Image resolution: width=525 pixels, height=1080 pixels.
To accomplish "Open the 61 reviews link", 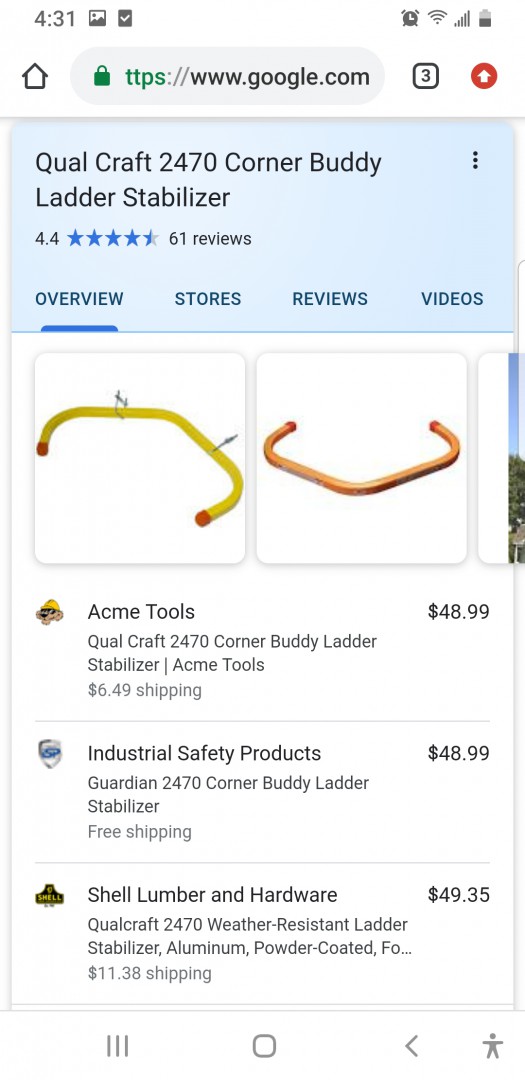I will tap(210, 239).
